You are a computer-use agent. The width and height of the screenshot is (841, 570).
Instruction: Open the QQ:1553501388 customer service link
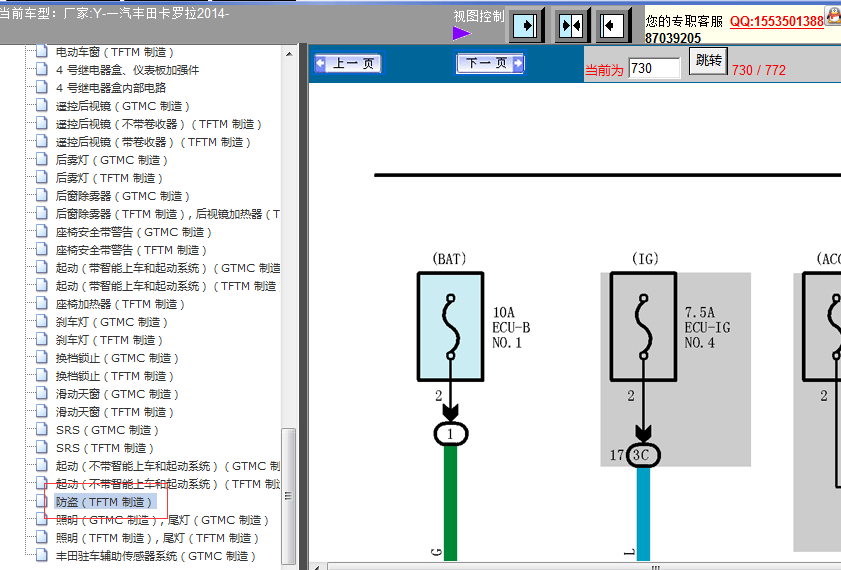776,21
